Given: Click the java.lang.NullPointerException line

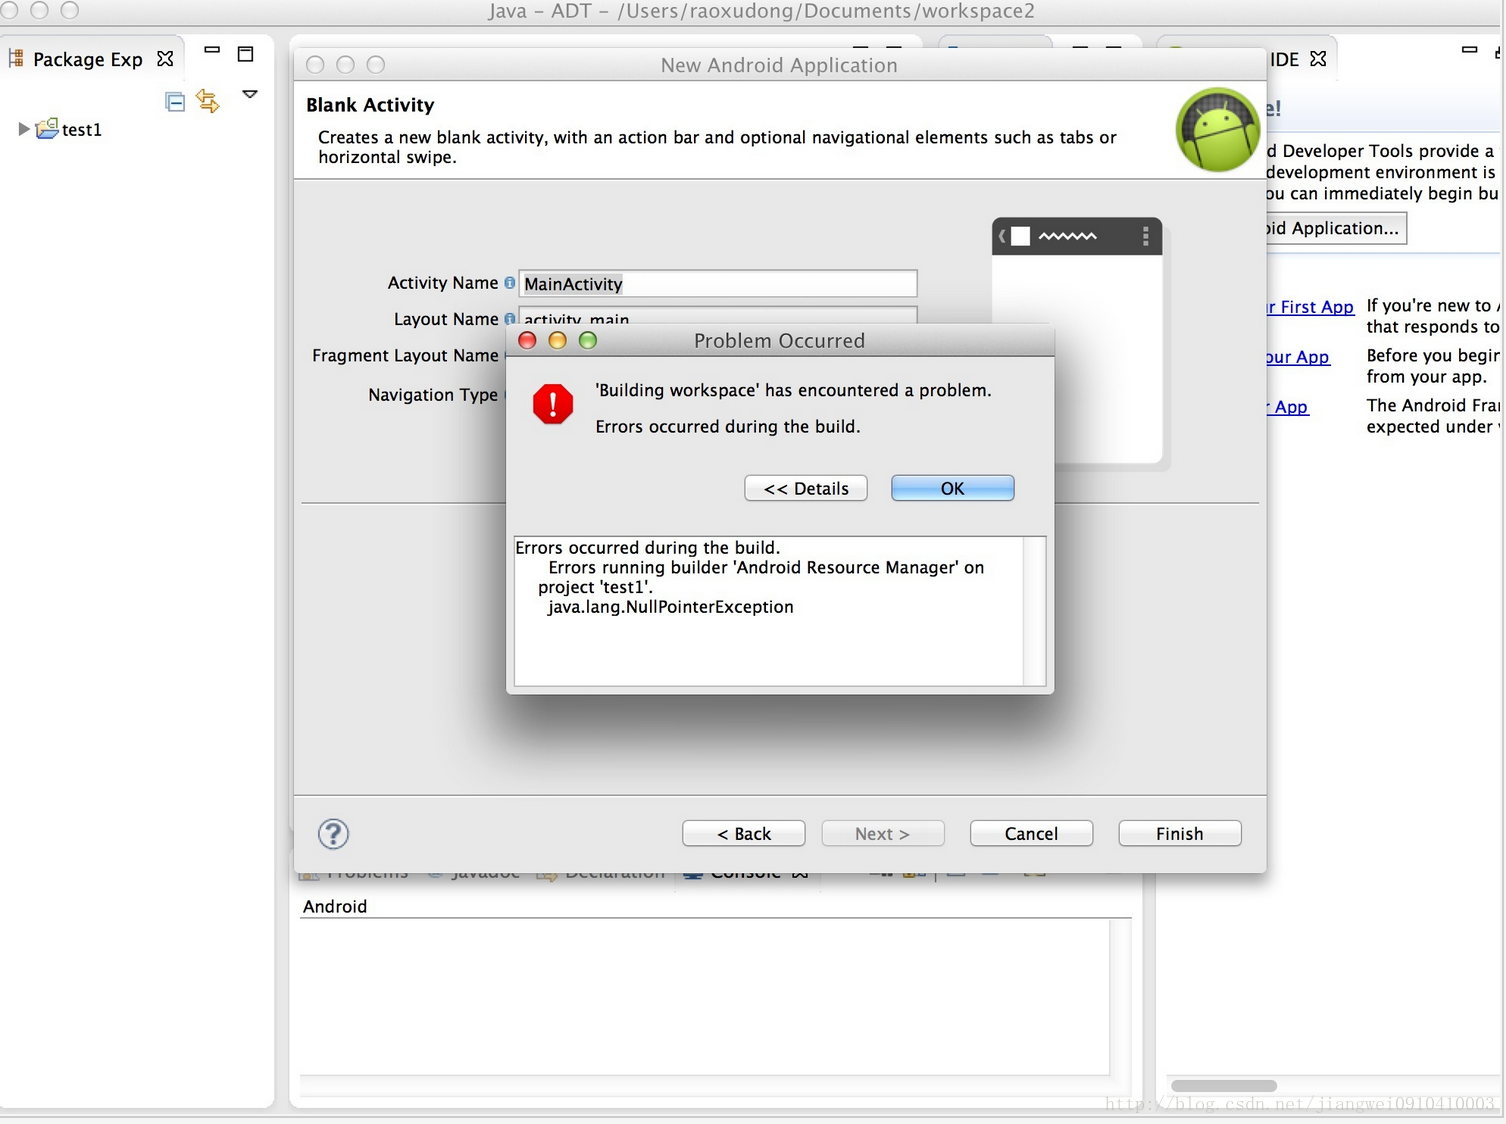Looking at the screenshot, I should [670, 607].
